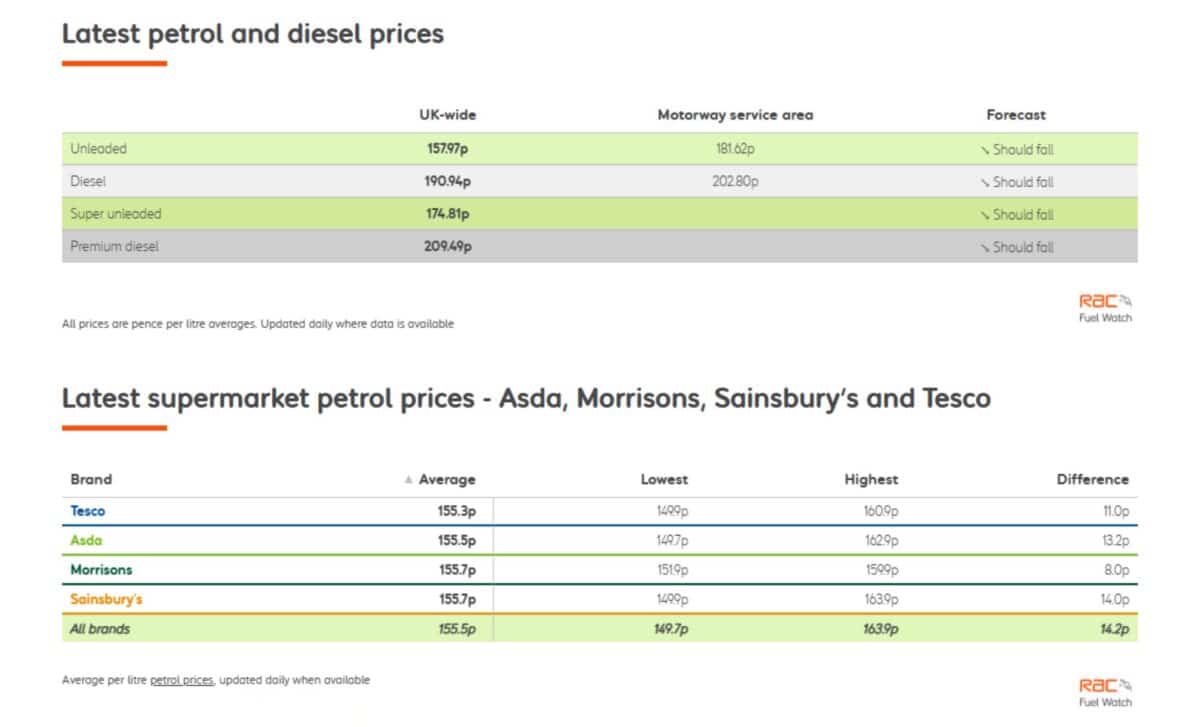The image size is (1200, 727).
Task: Click Asda's 162.9p highest price
Action: click(881, 540)
